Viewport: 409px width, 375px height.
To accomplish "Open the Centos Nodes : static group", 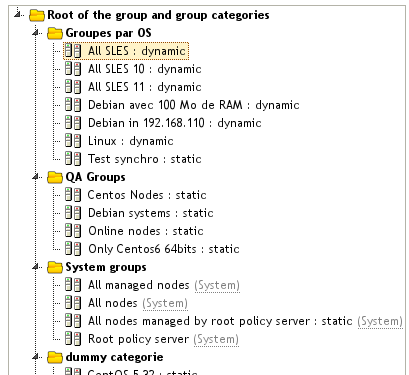I will coord(147,195).
